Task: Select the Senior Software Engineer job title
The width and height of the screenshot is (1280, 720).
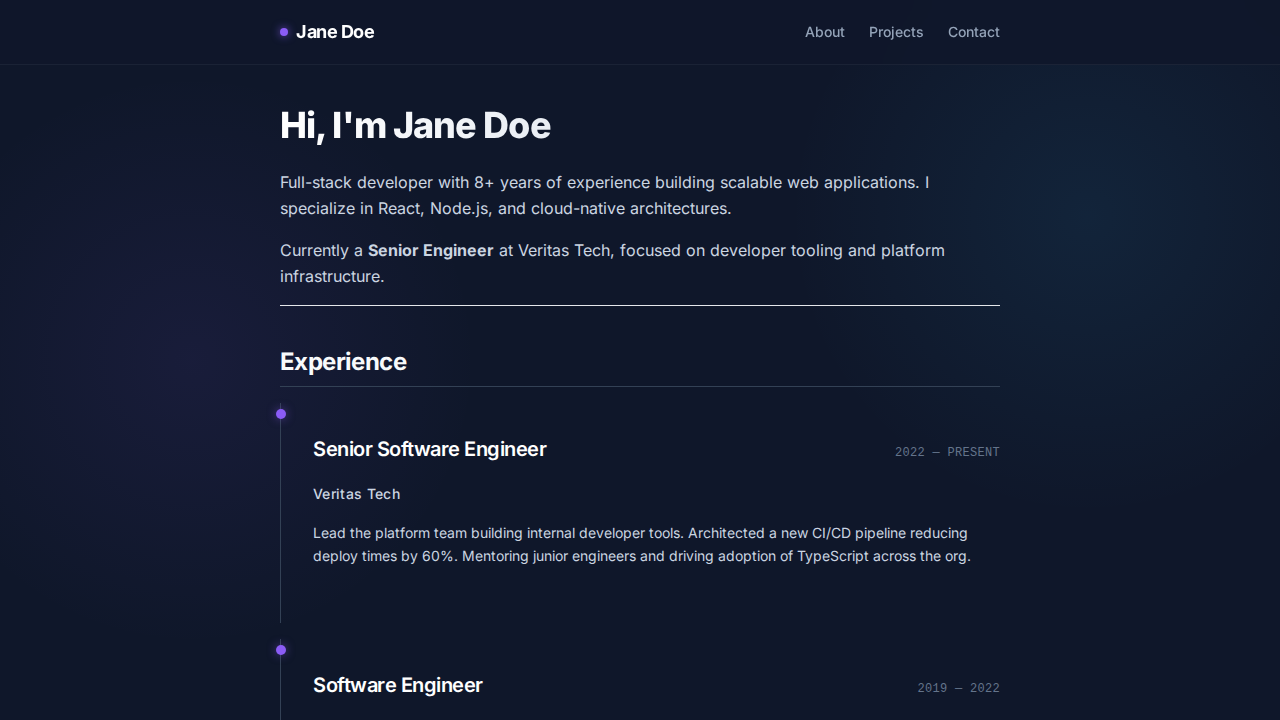Action: [429, 449]
